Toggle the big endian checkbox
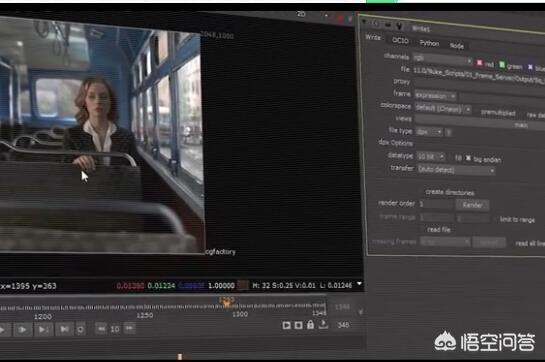545x362 pixels. (468, 158)
